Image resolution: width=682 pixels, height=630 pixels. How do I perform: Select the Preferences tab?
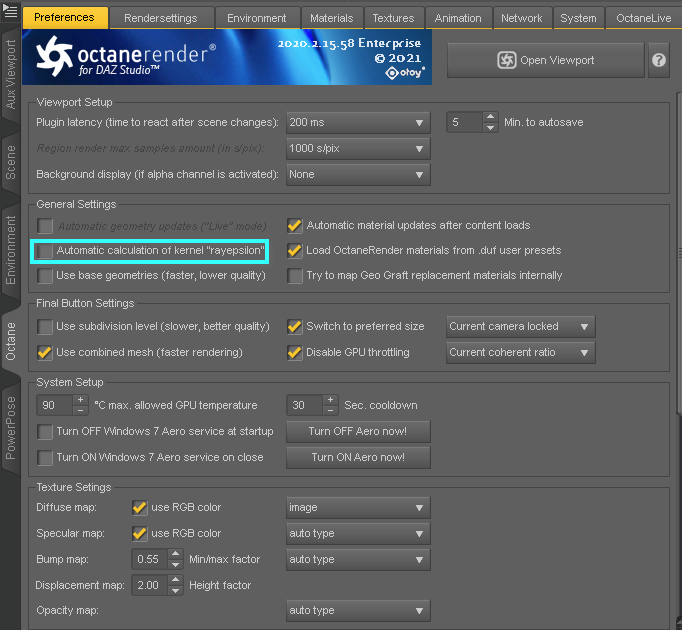coord(65,18)
